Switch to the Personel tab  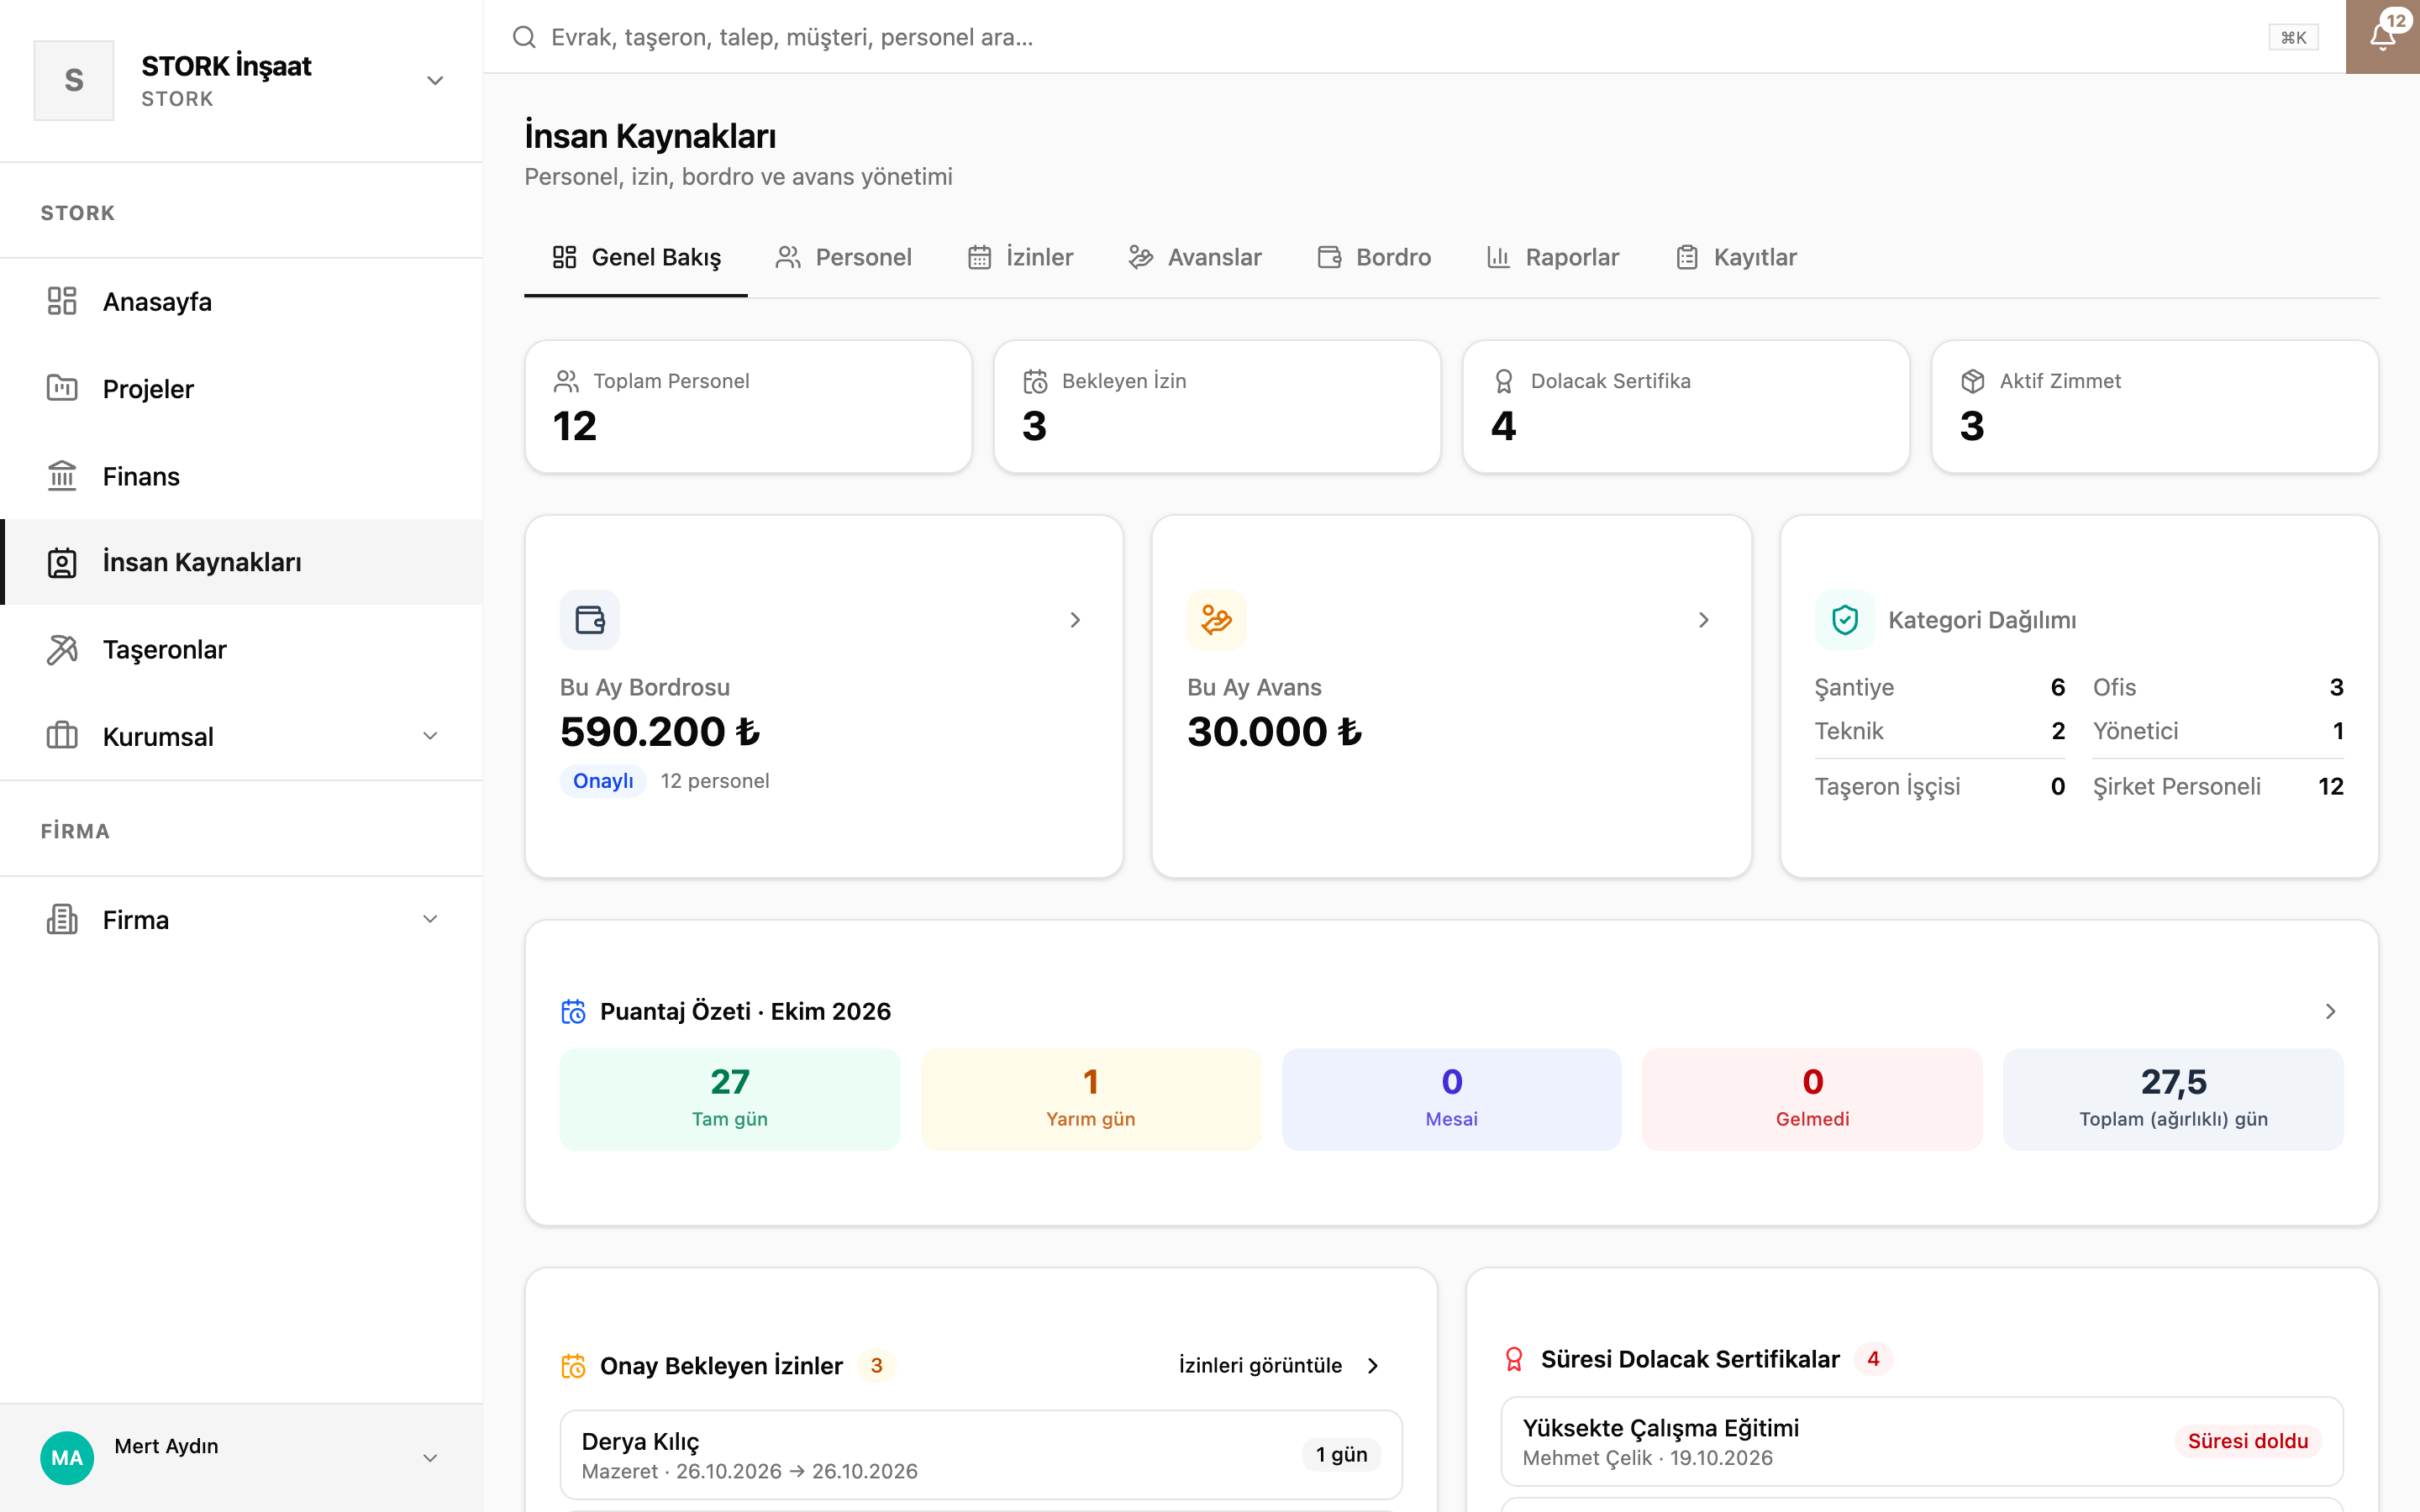point(844,258)
